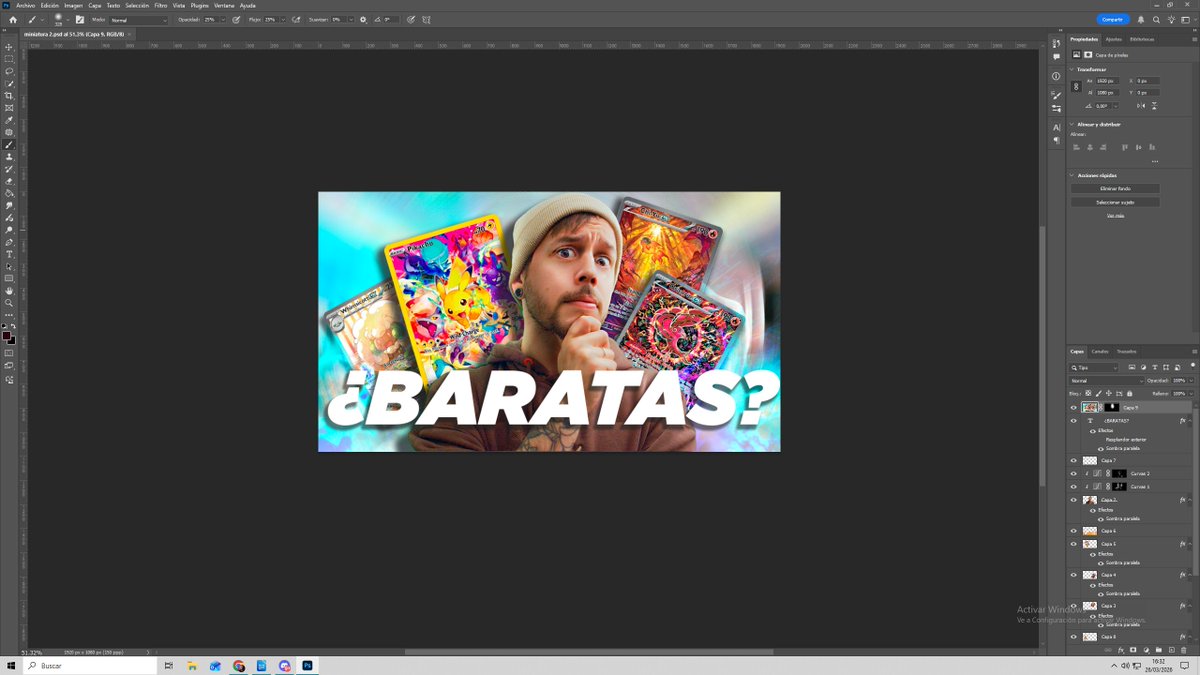Viewport: 1200px width, 675px height.
Task: Open the Paragraph panel icon
Action: coord(1056,141)
